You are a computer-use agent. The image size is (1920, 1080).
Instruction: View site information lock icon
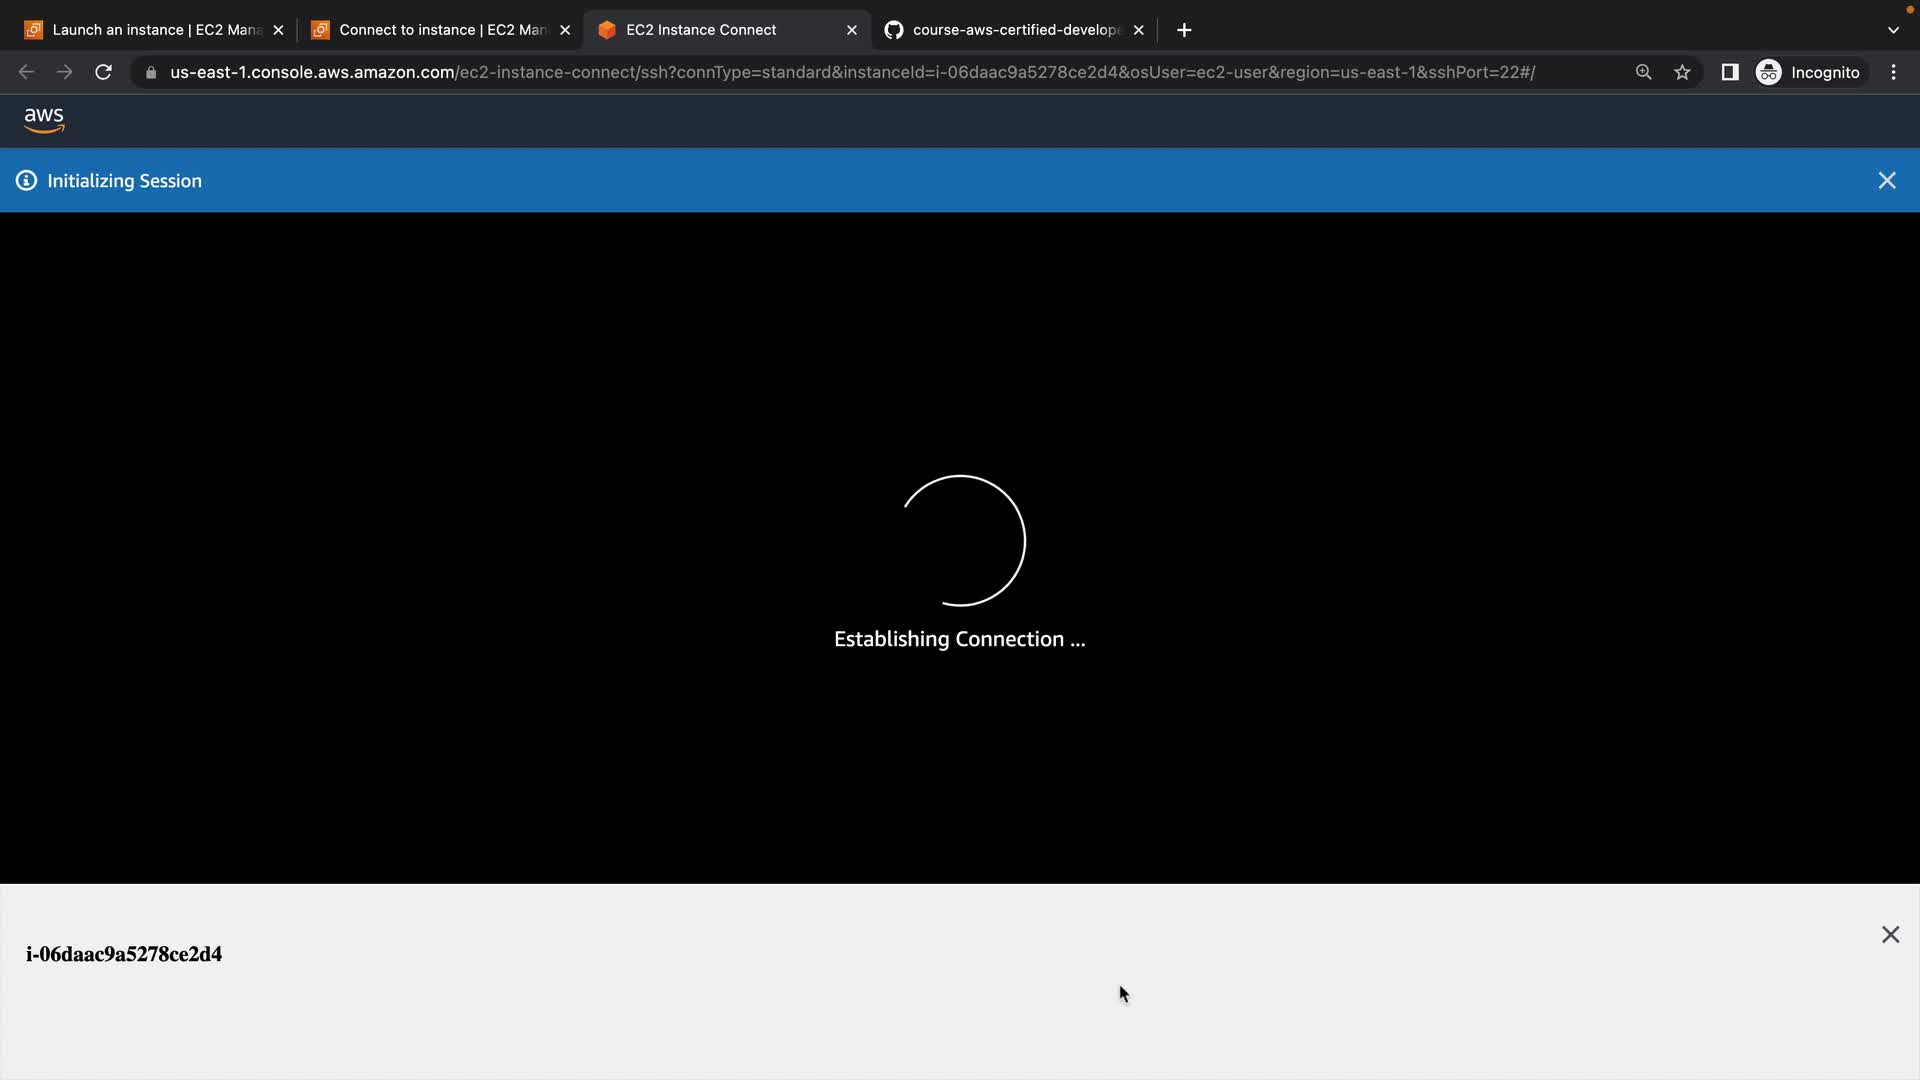151,72
